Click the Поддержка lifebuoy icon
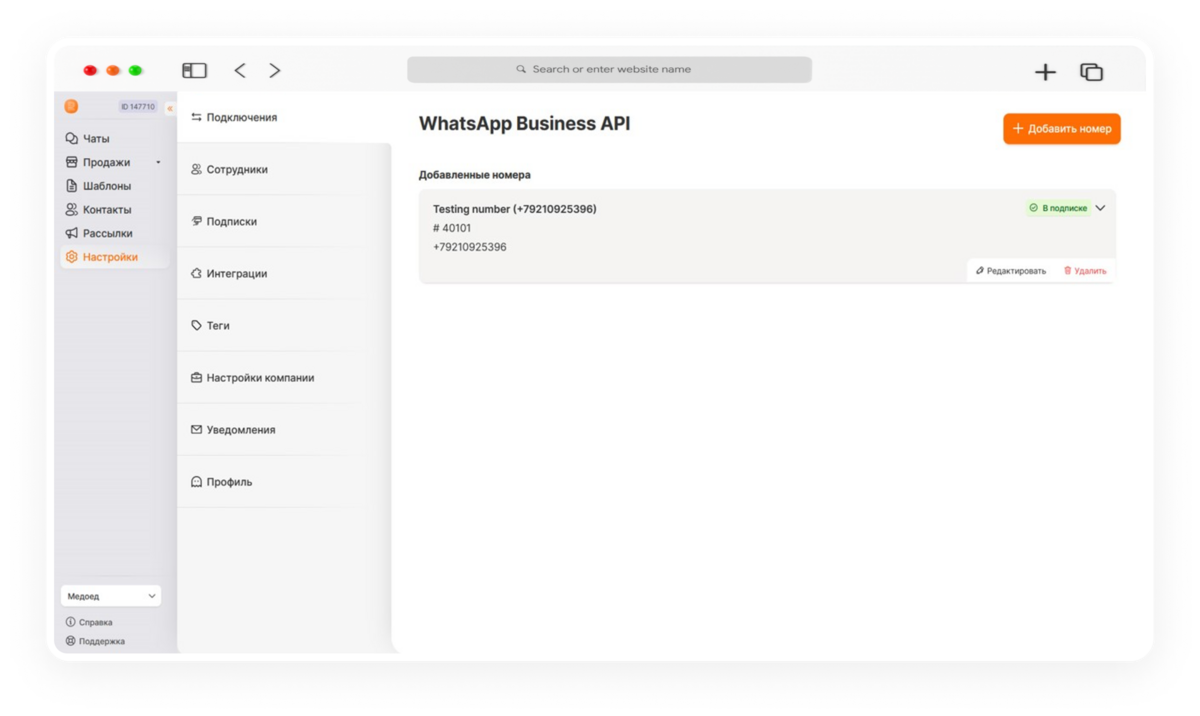This screenshot has height=716, width=1200. pos(70,641)
